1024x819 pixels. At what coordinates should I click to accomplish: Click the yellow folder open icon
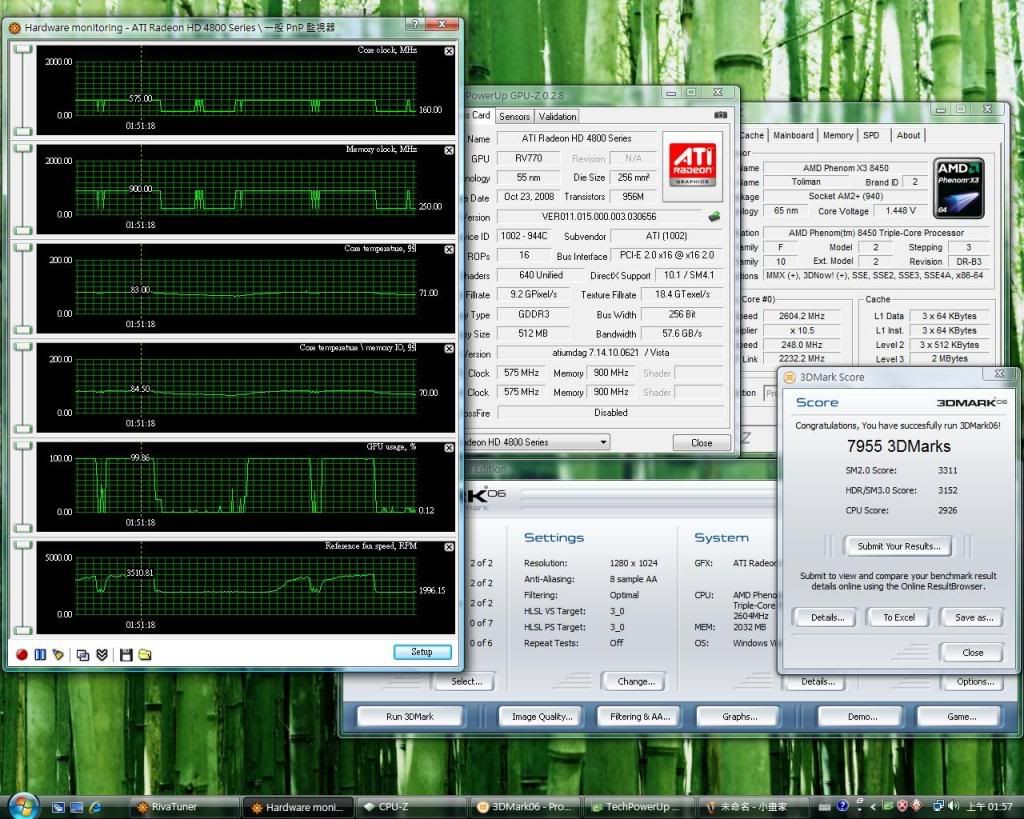[x=145, y=654]
